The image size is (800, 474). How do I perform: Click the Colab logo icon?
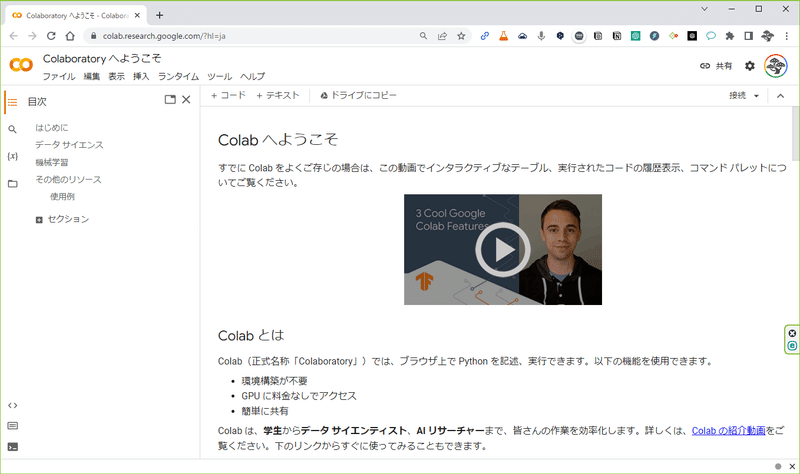[21, 65]
